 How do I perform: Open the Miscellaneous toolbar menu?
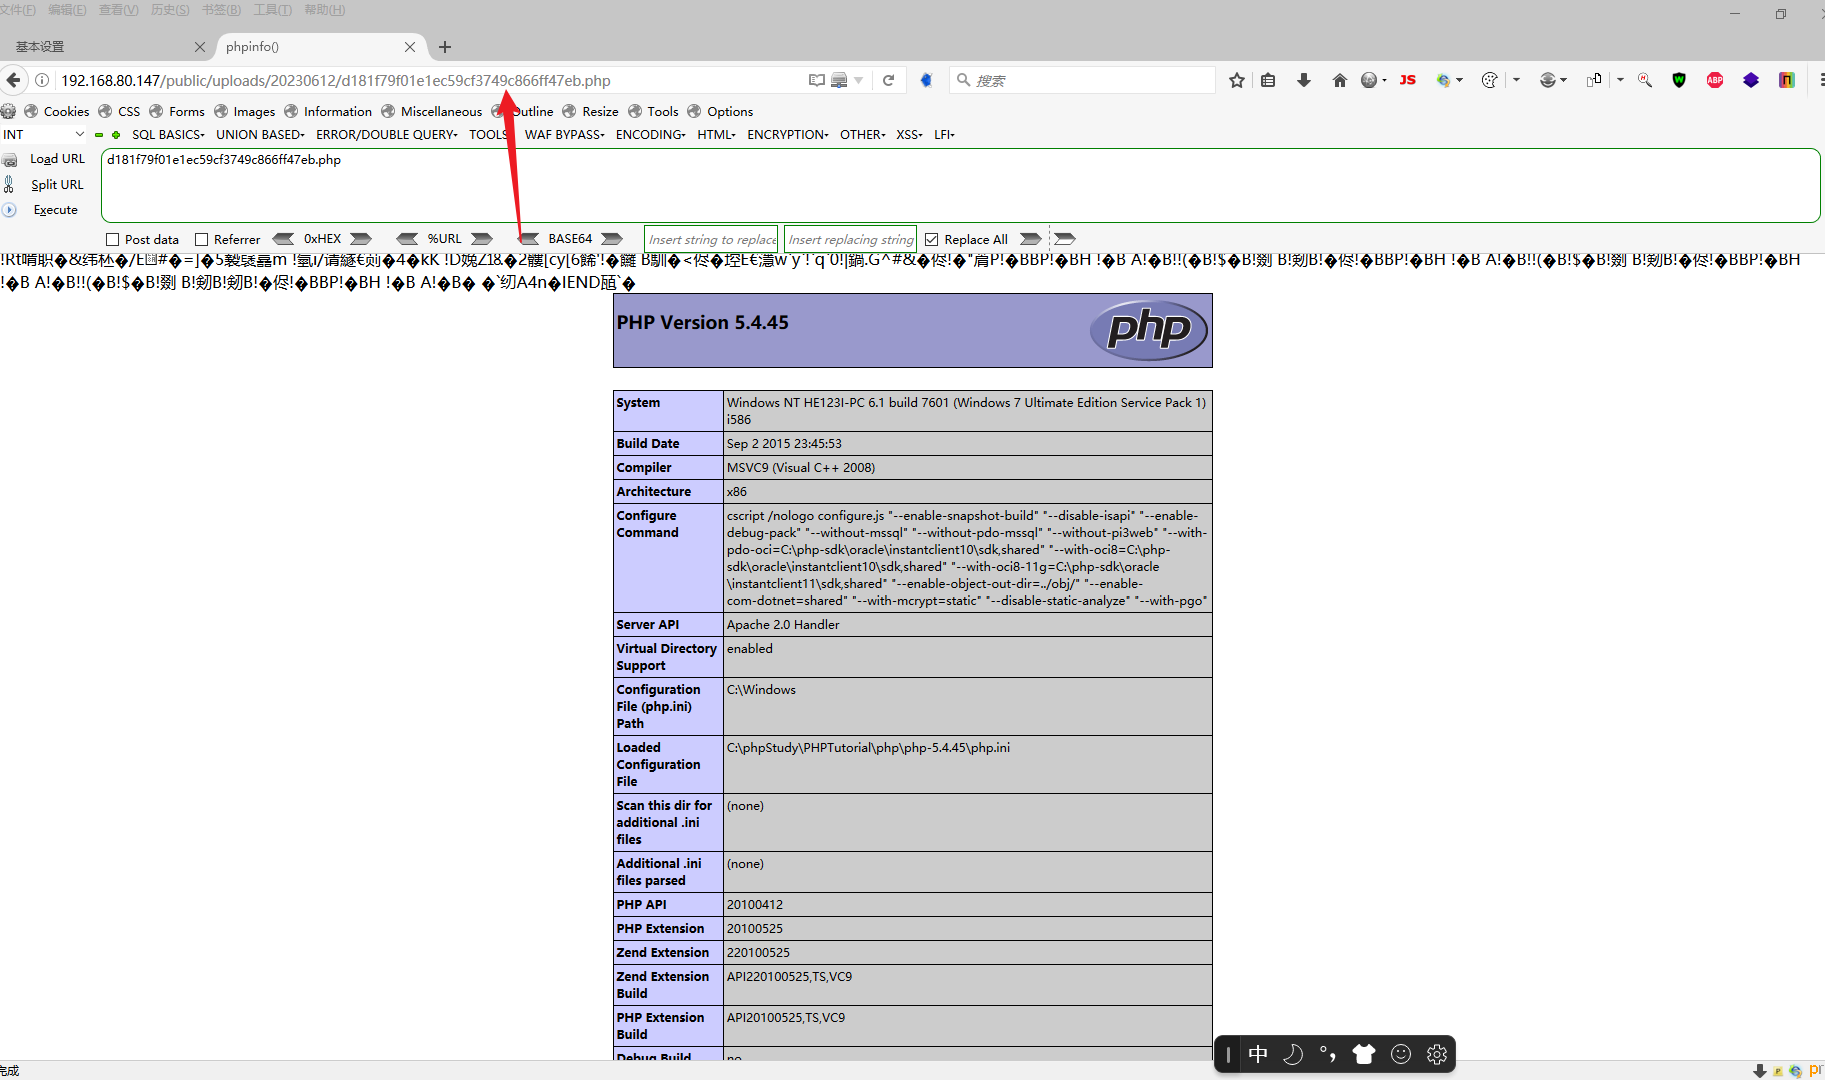coord(431,111)
